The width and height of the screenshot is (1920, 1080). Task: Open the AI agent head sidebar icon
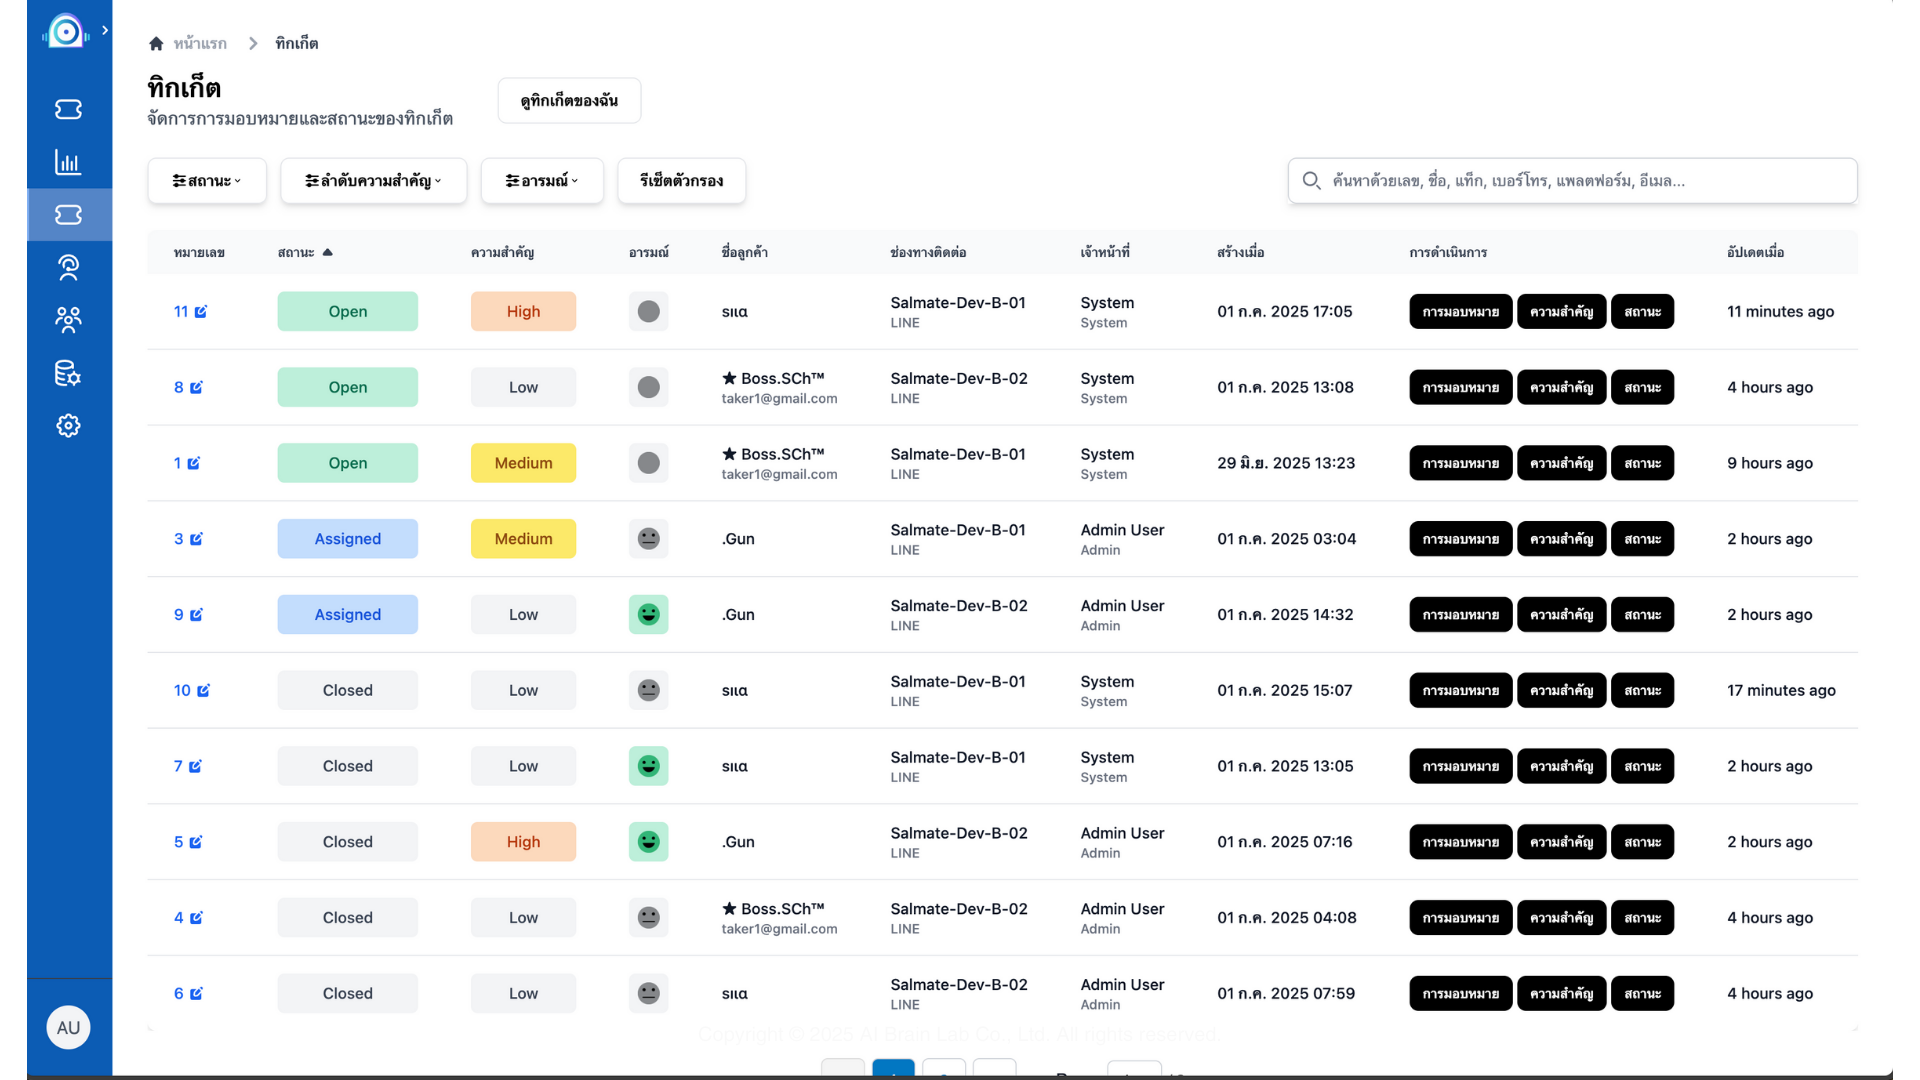click(68, 267)
